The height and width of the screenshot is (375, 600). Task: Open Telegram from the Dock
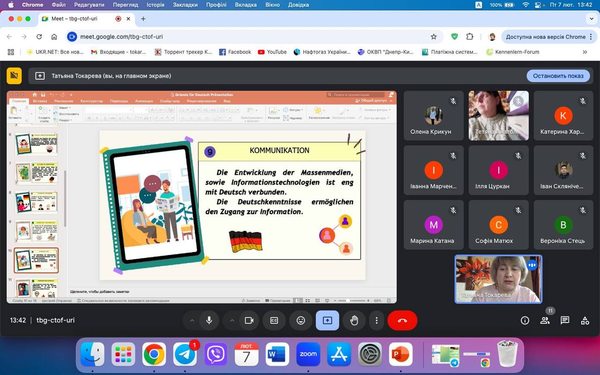click(185, 355)
